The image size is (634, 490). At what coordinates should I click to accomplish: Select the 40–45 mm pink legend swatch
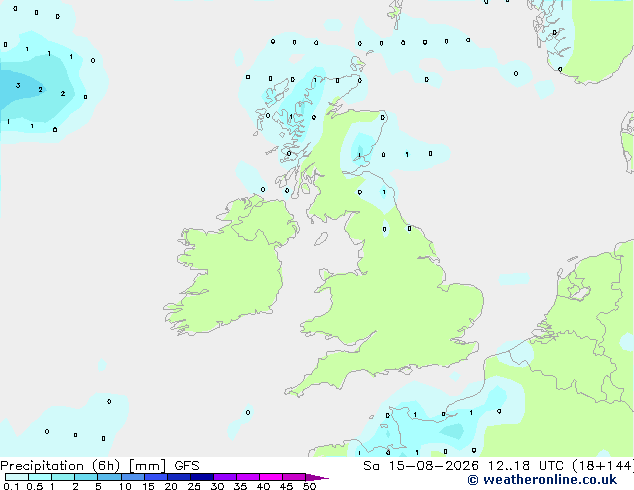point(271,477)
